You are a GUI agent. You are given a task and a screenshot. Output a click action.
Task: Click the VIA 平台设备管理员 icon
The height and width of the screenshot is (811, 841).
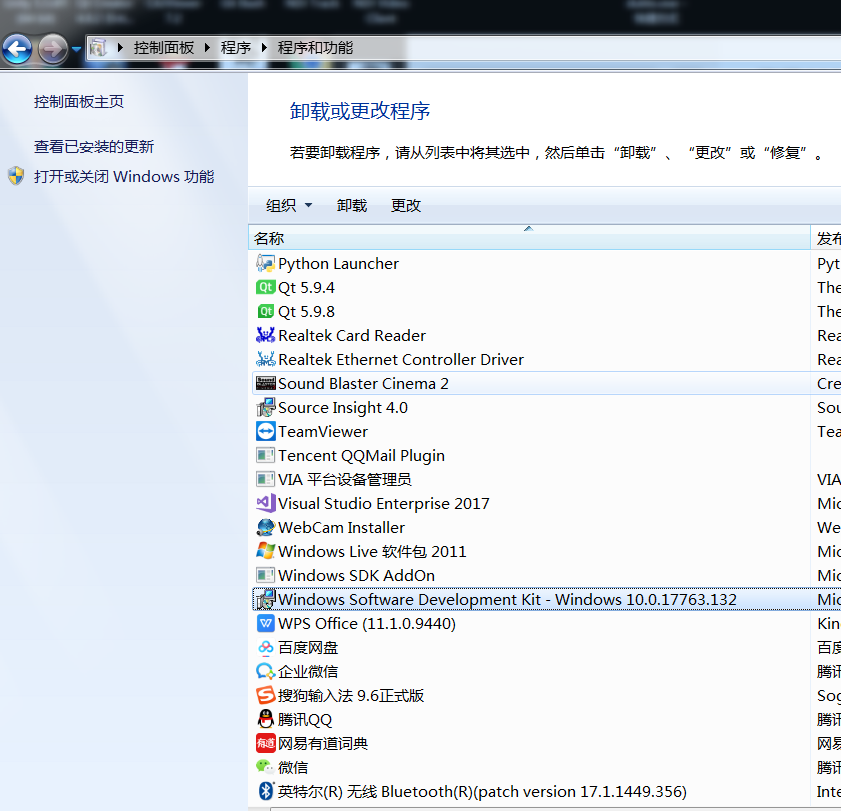point(265,479)
